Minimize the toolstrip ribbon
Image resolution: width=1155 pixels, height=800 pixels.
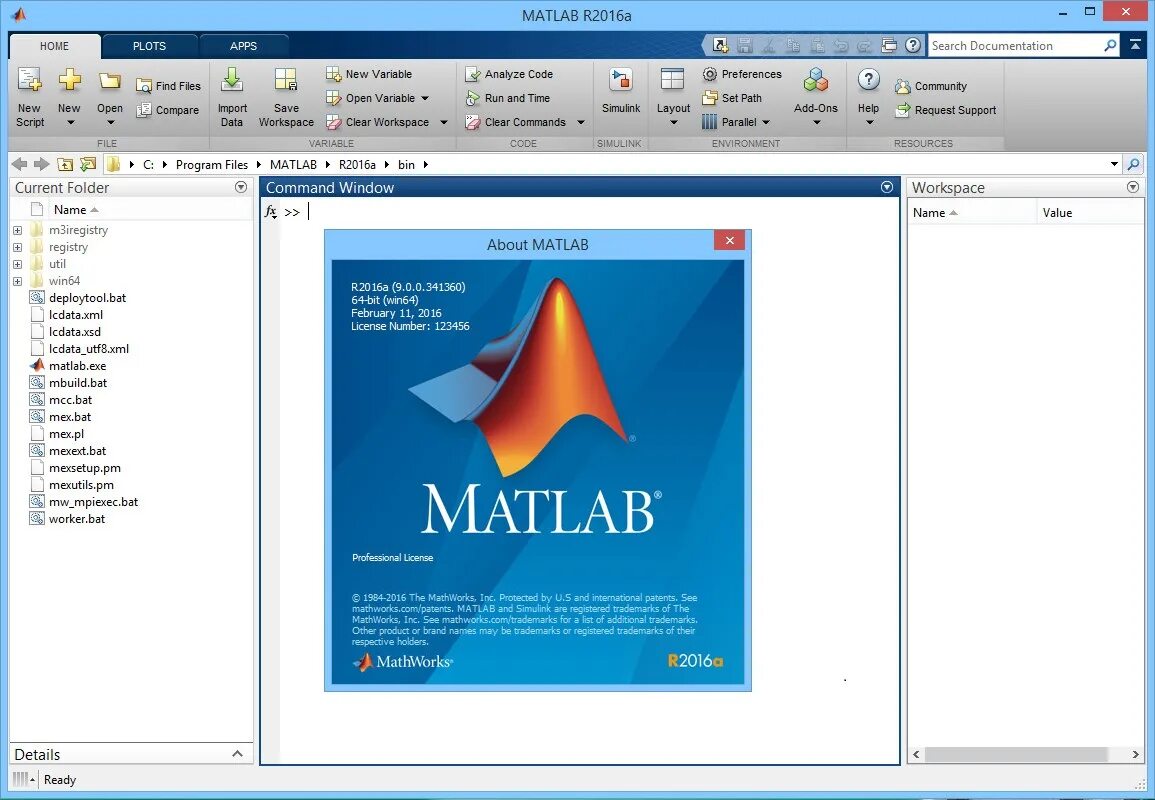[x=1135, y=46]
